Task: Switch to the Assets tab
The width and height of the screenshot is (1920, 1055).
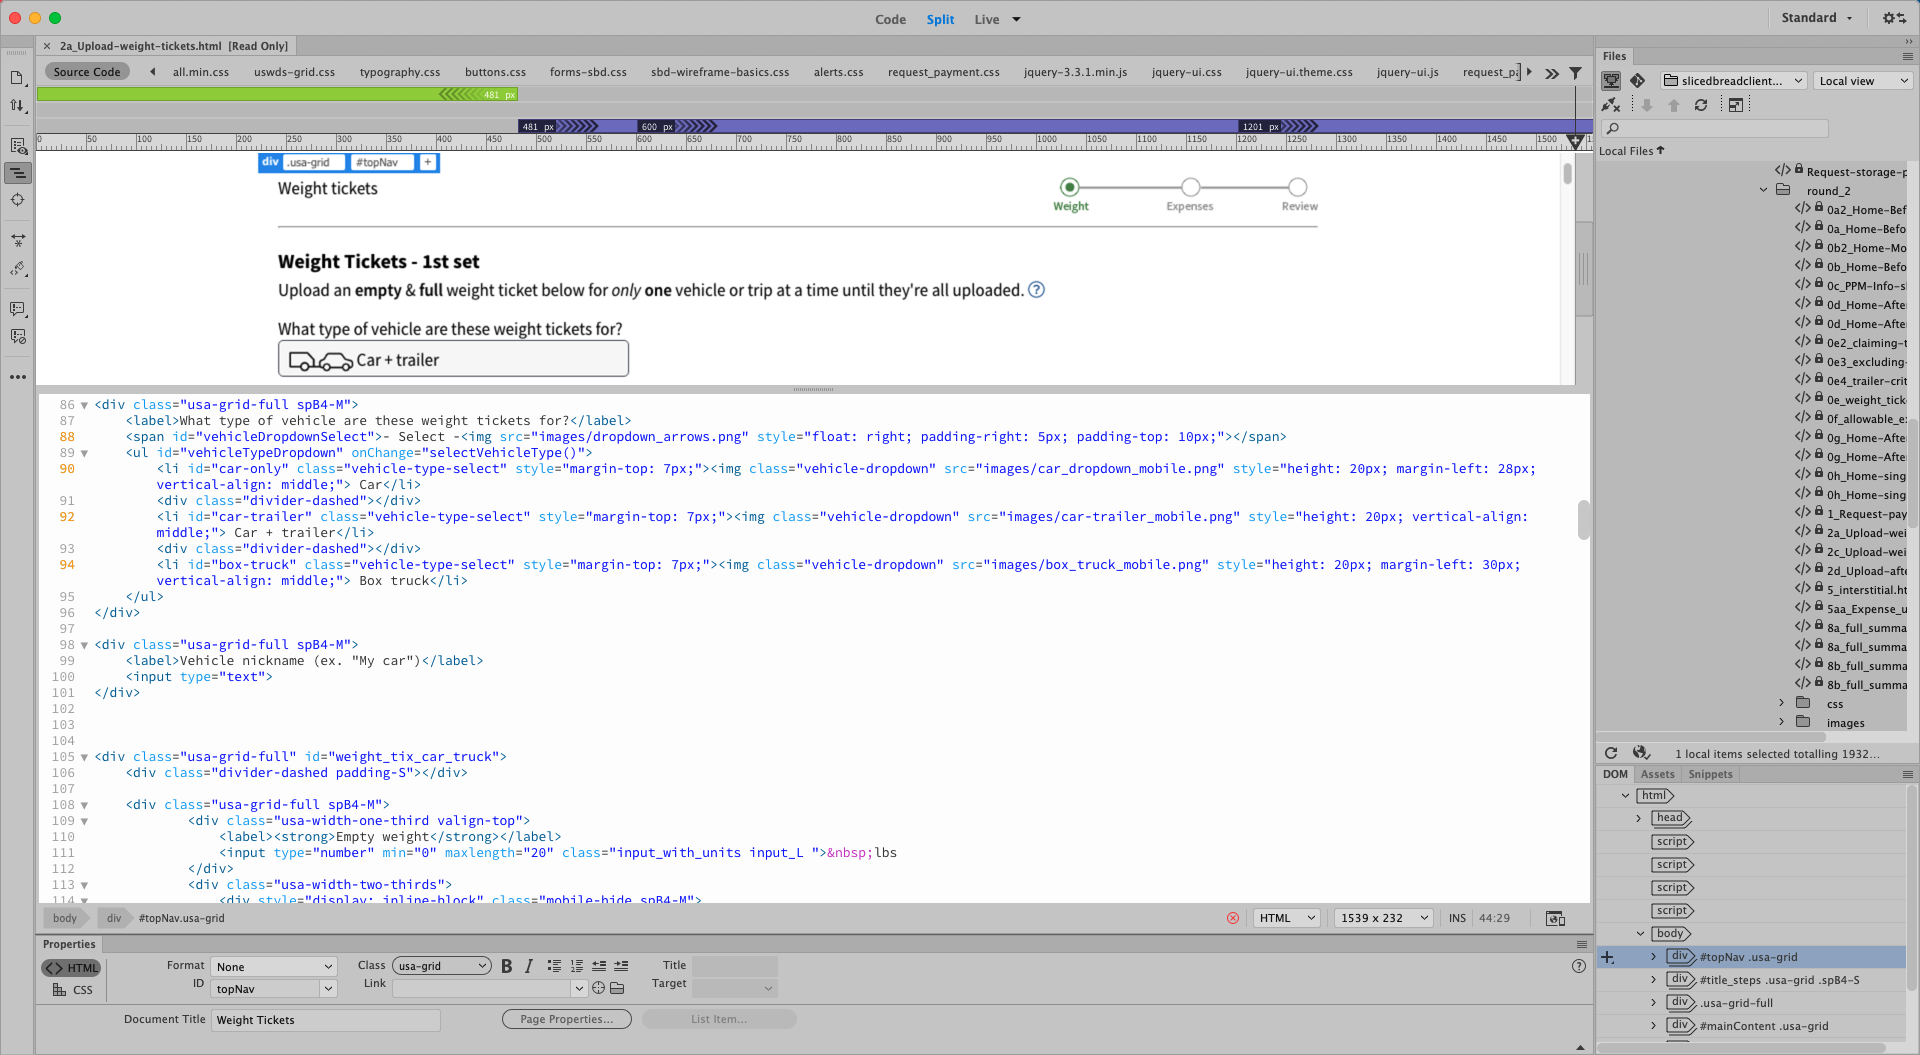Action: coord(1657,774)
